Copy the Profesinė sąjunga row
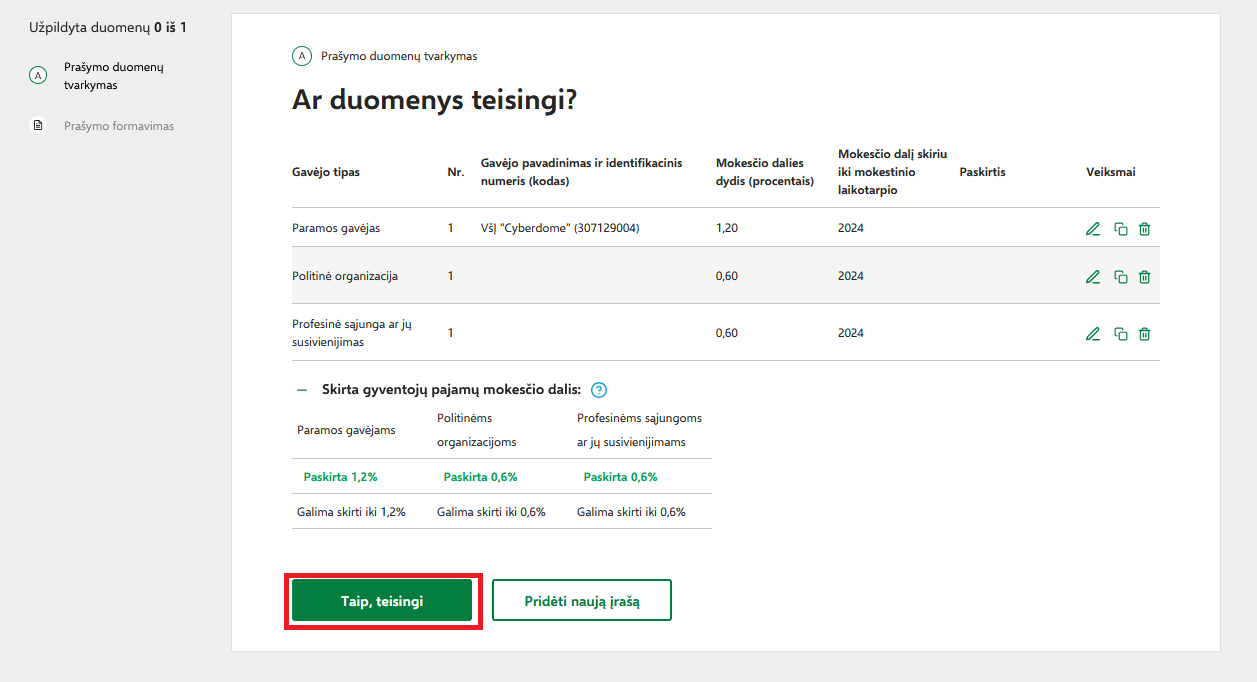The height and width of the screenshot is (682, 1257). click(1120, 334)
